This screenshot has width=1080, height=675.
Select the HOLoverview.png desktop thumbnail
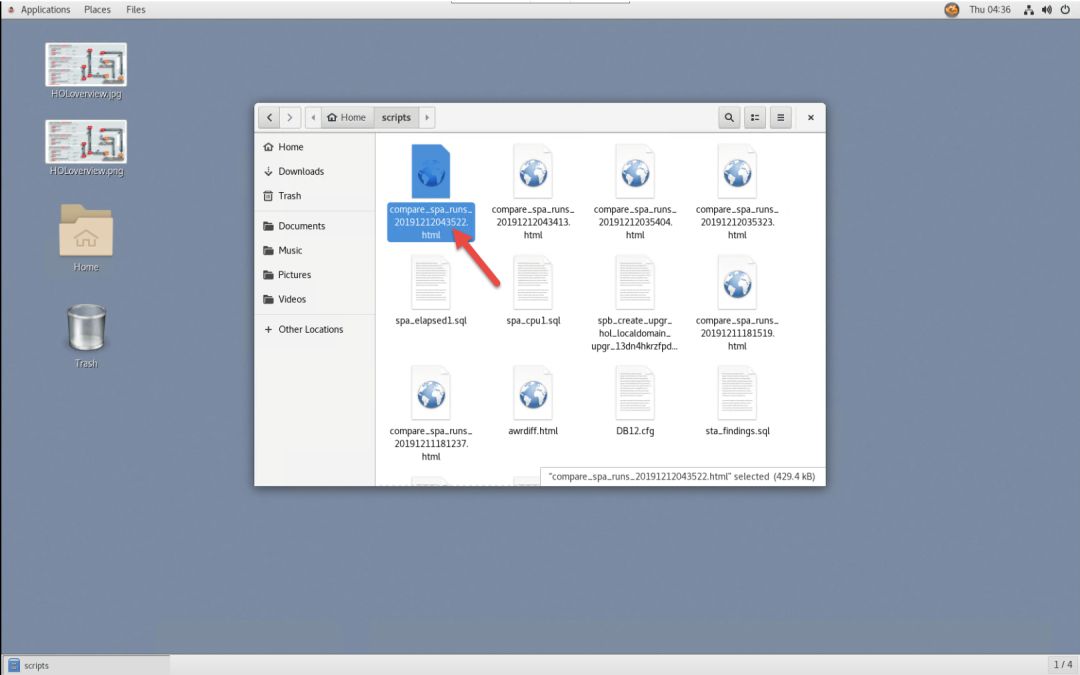click(x=86, y=142)
